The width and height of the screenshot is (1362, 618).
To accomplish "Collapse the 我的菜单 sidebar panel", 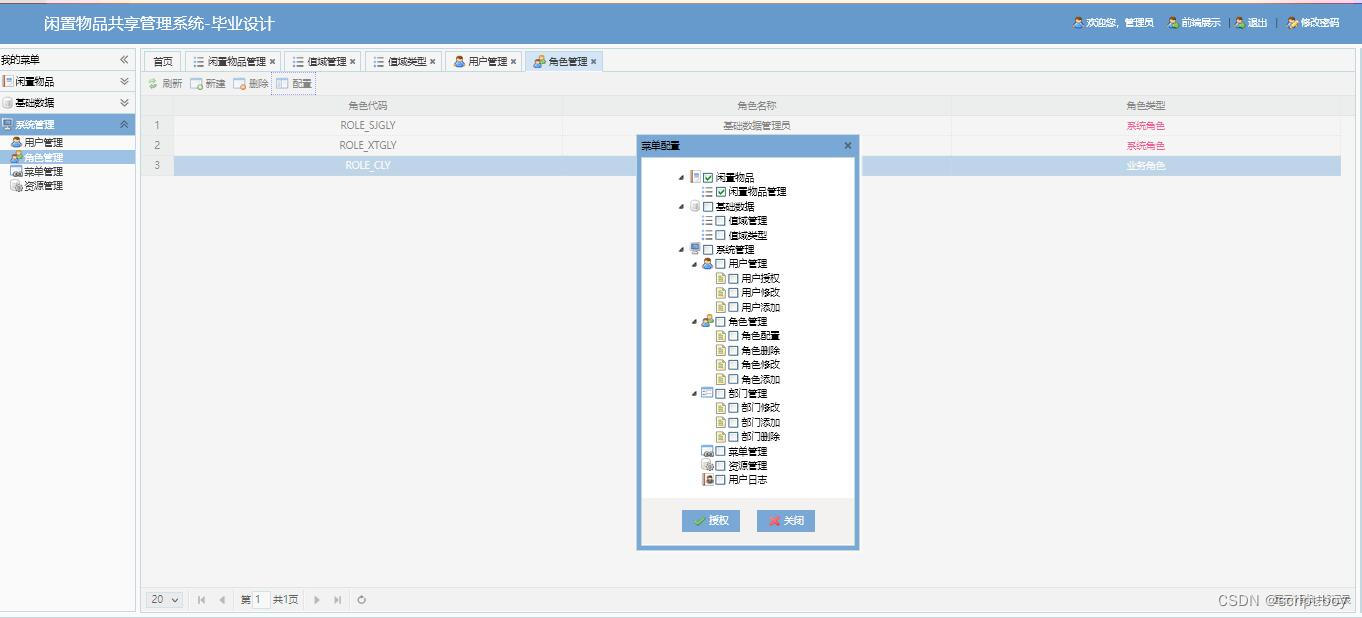I will pyautogui.click(x=124, y=59).
